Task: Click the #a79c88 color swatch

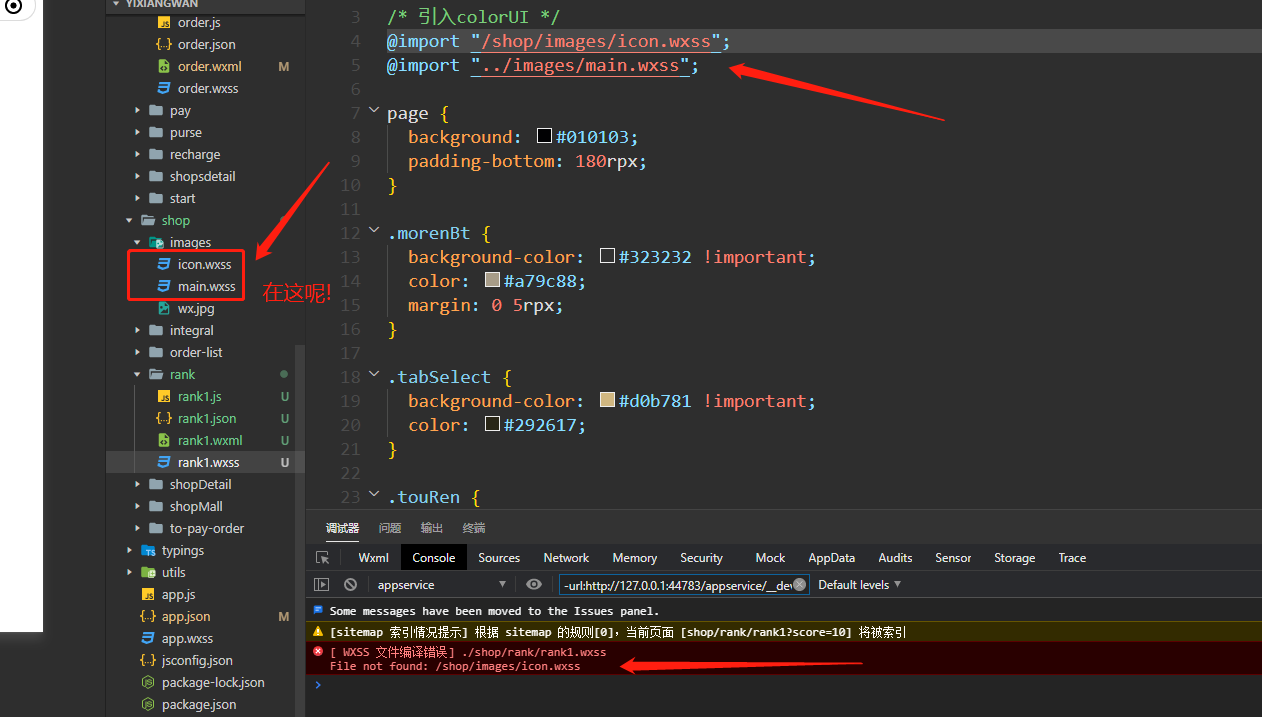Action: (x=492, y=280)
